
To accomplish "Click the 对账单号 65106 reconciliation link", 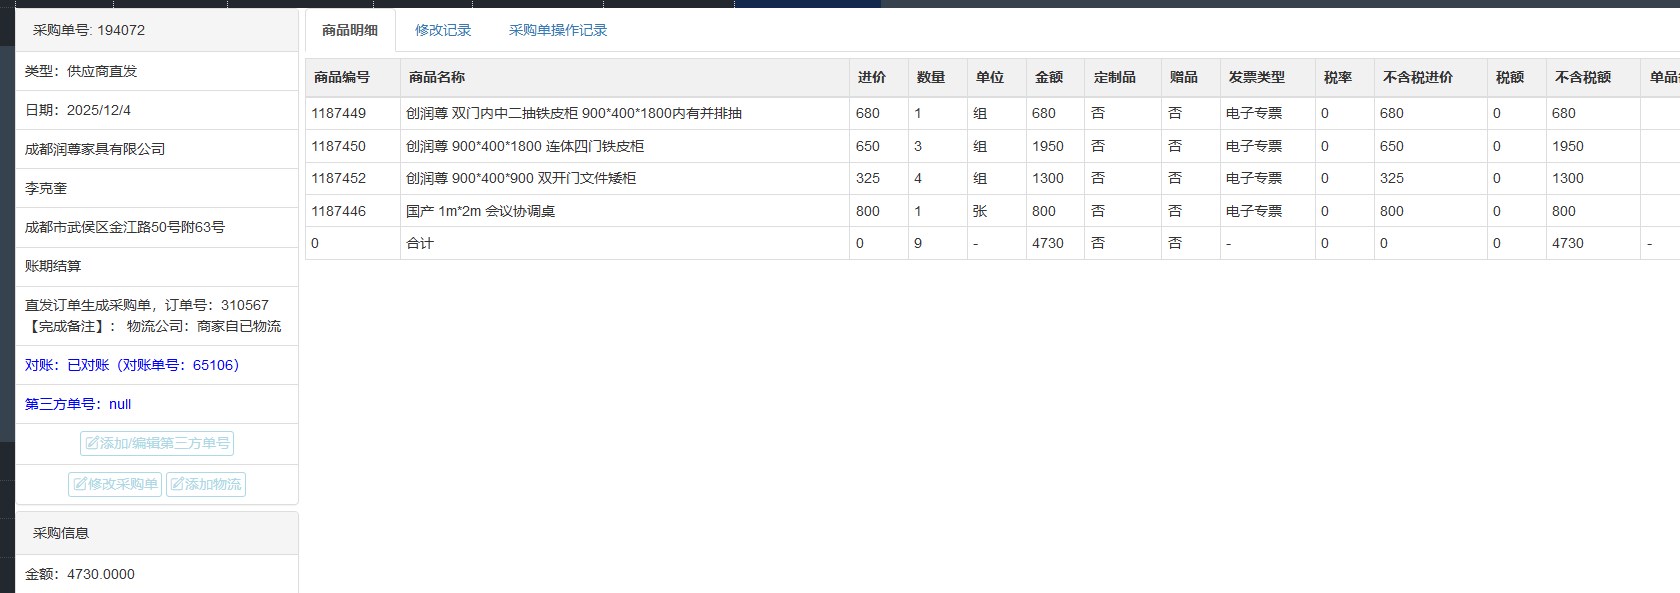I will coord(132,365).
